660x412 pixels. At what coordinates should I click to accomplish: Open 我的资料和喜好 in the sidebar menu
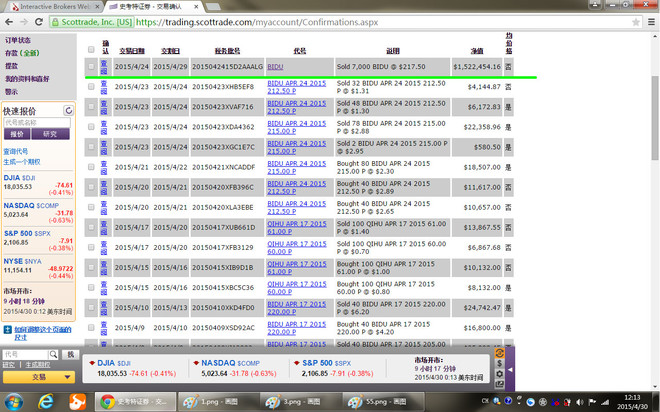point(27,79)
